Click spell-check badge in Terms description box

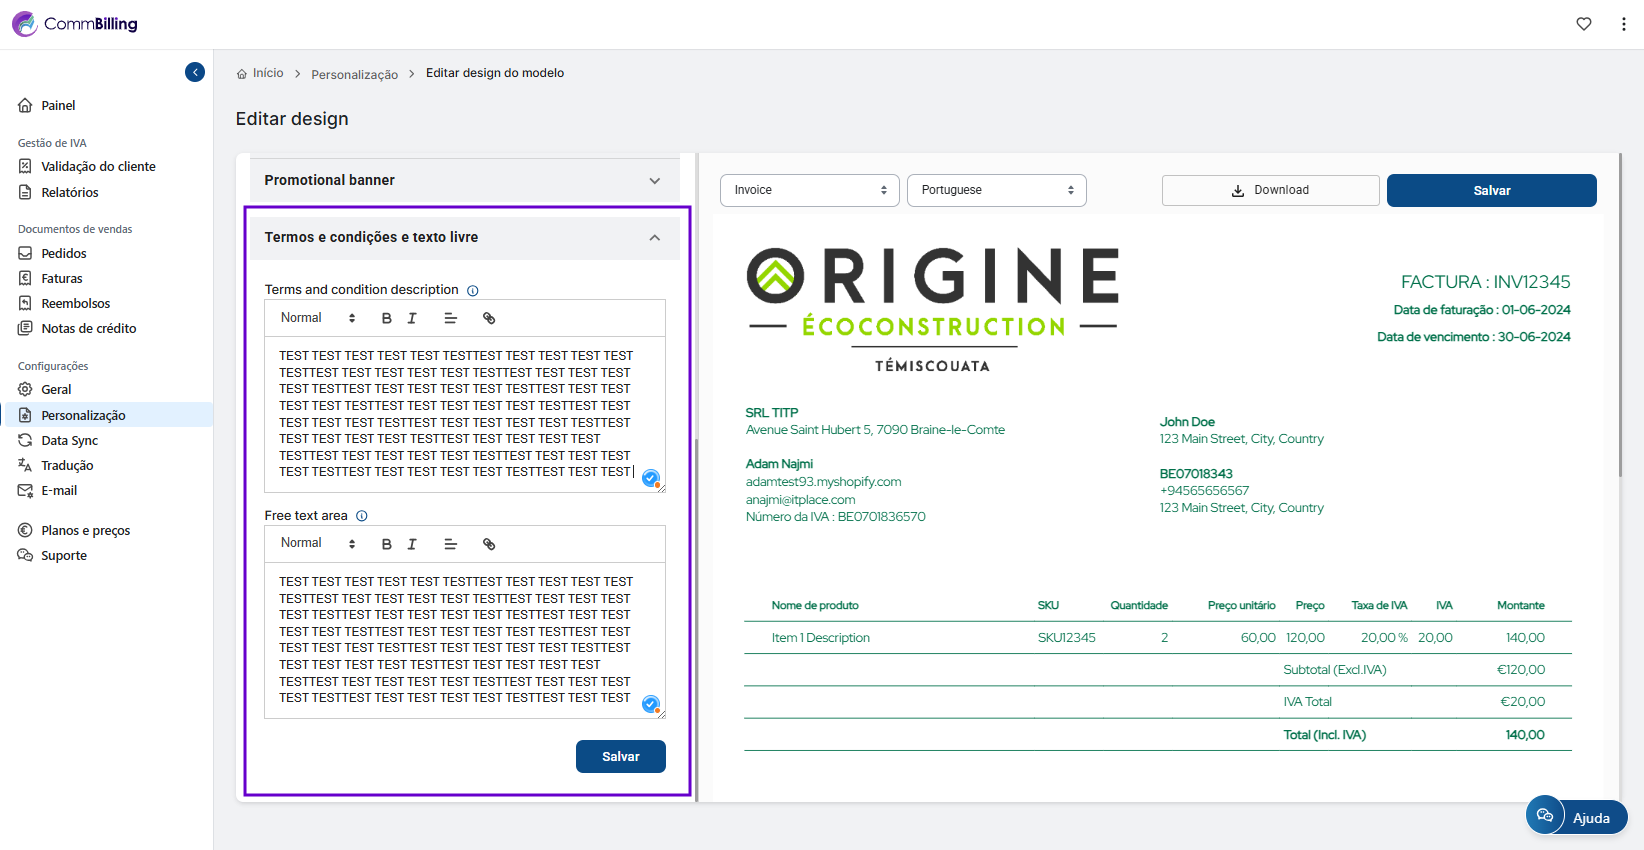651,478
